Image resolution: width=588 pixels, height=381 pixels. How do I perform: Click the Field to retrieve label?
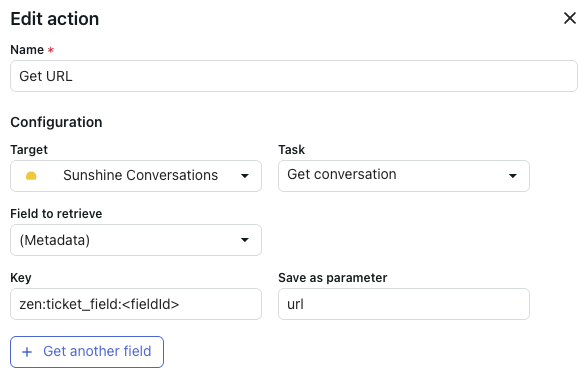point(56,214)
